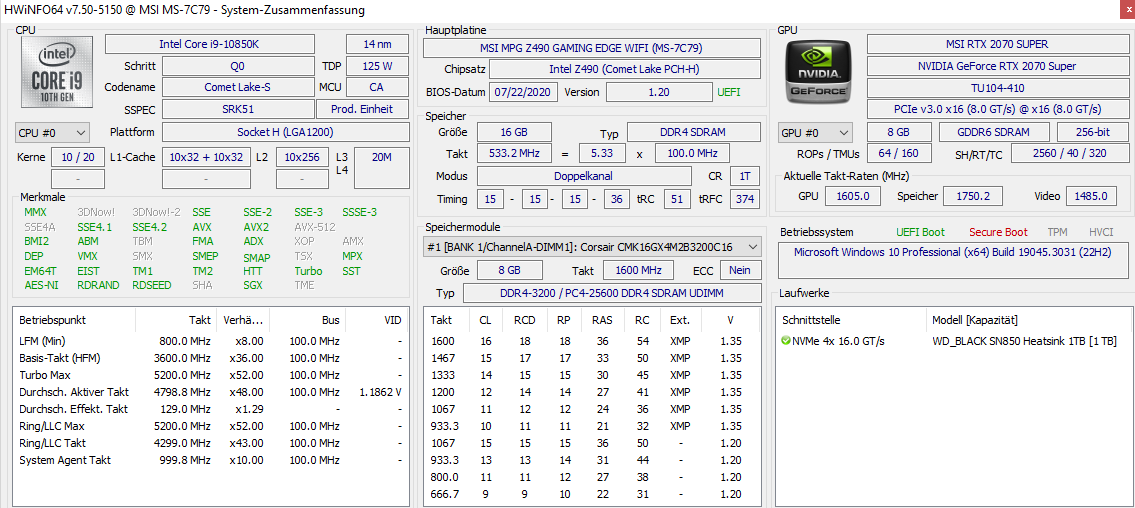Click the TPM indicator
Screen dimensions: 1135x508
[x=1058, y=232]
